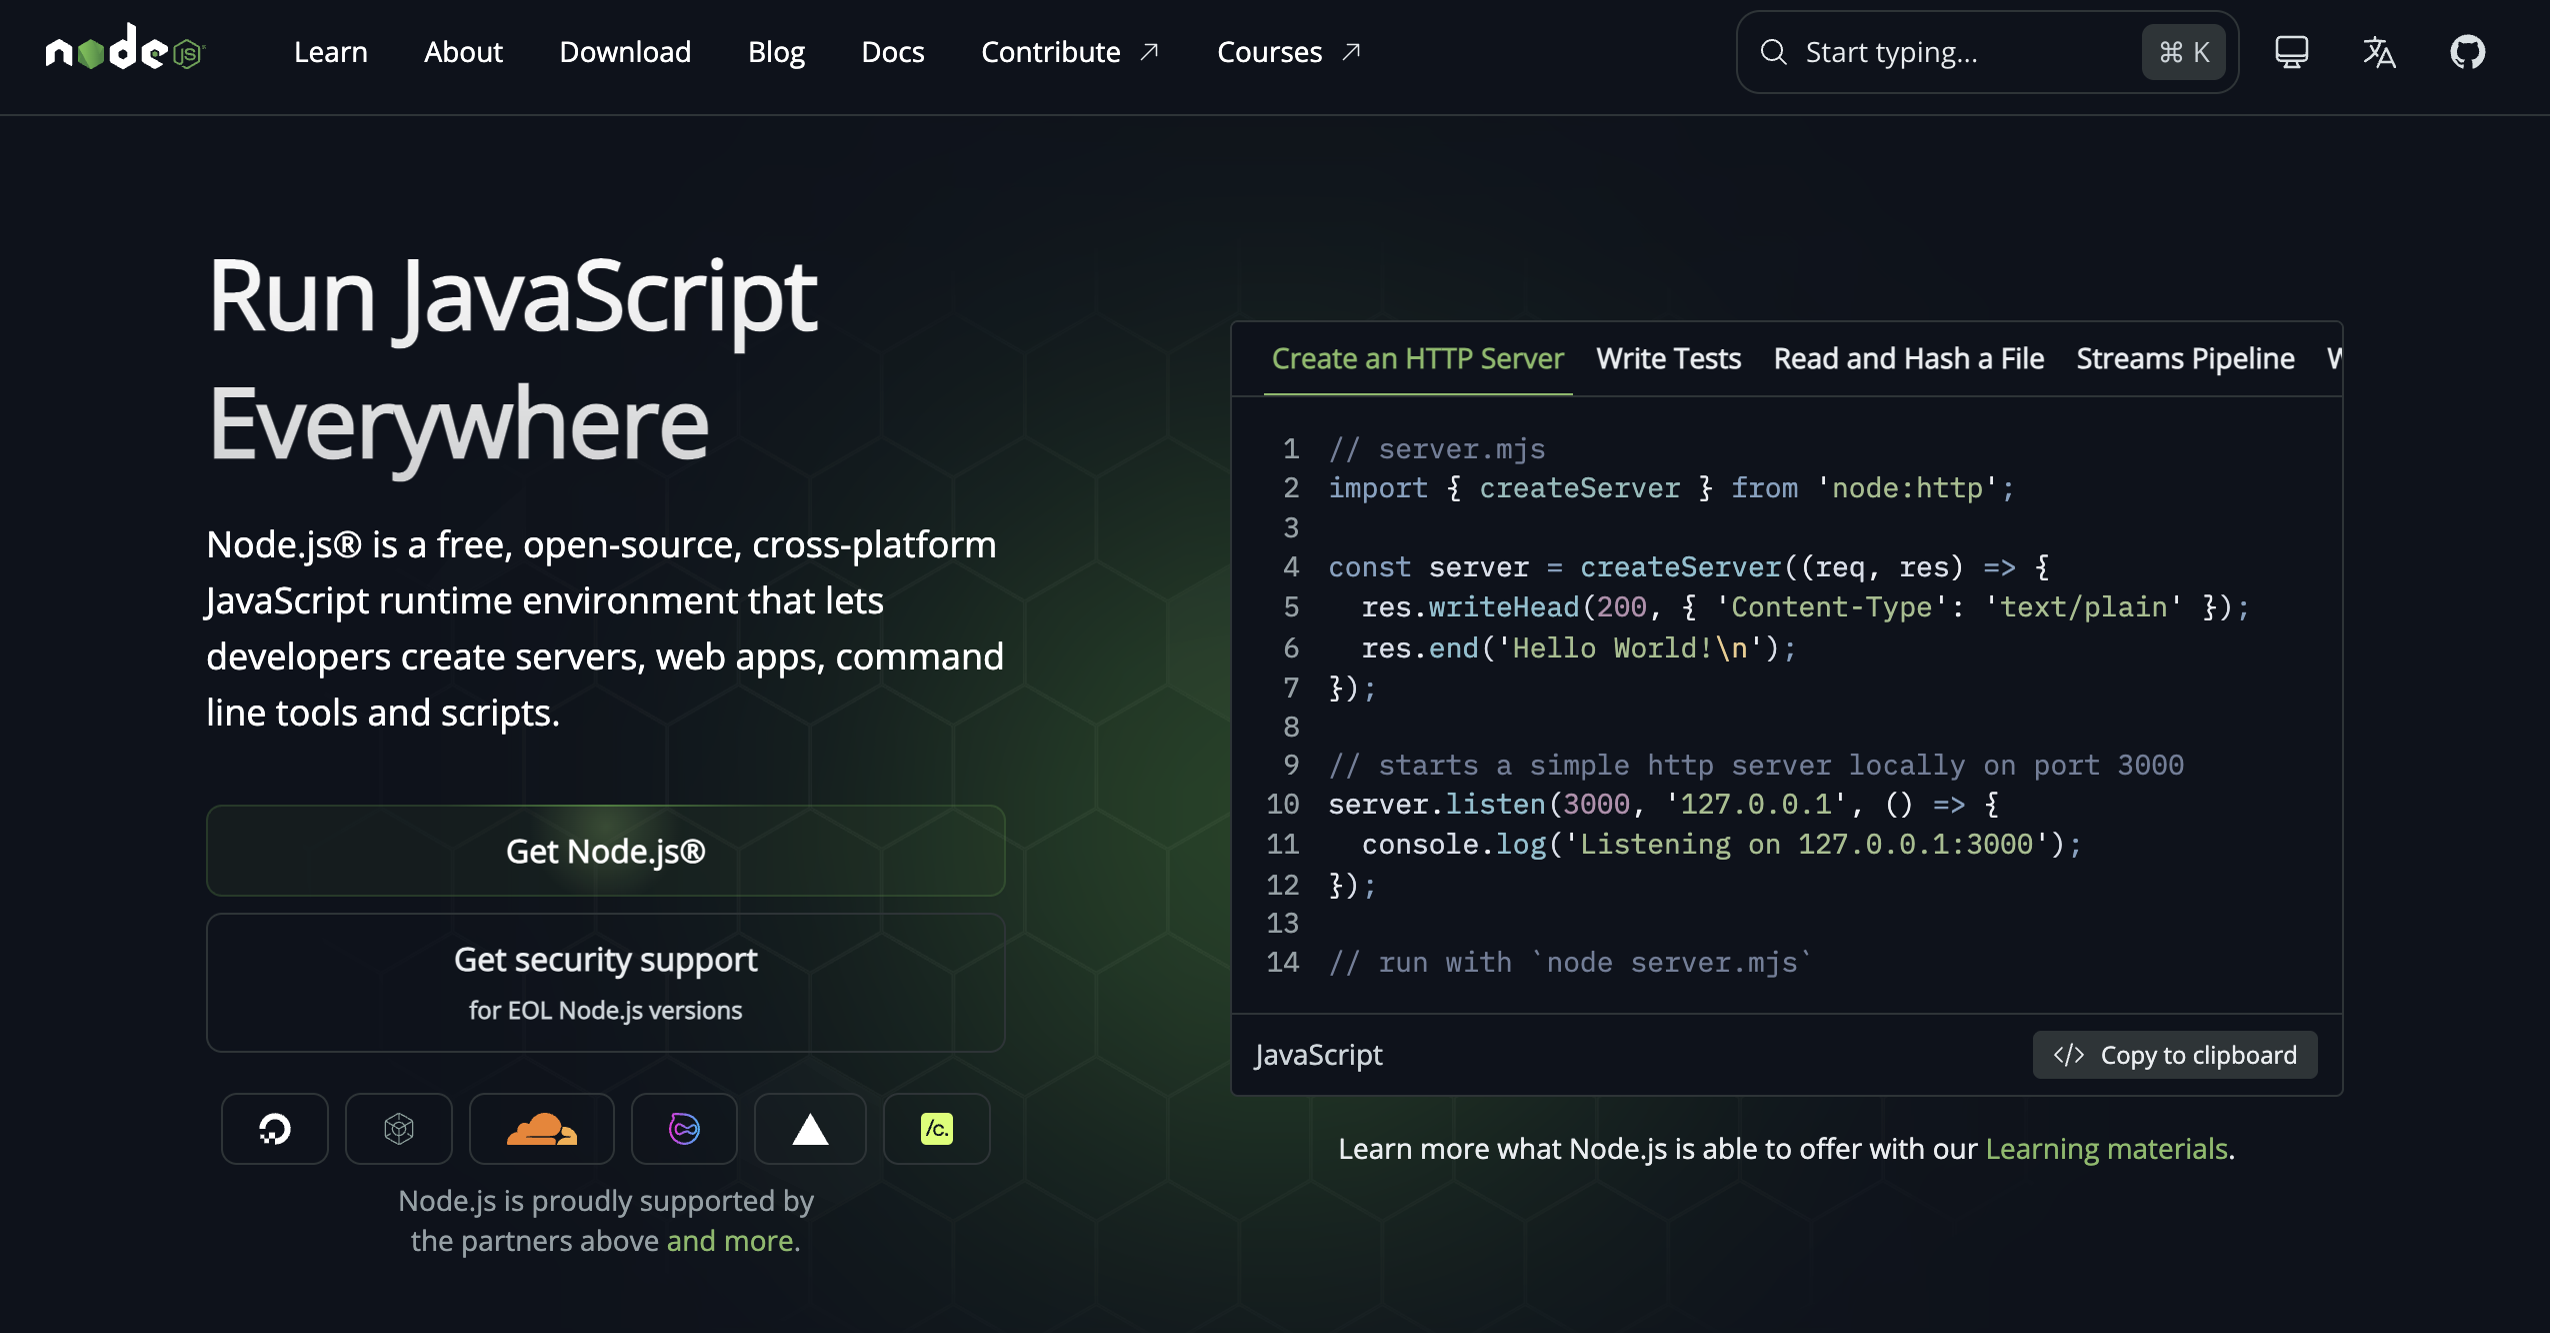Open the Node.js GitHub repository
This screenshot has height=1333, width=2550.
coord(2469,51)
